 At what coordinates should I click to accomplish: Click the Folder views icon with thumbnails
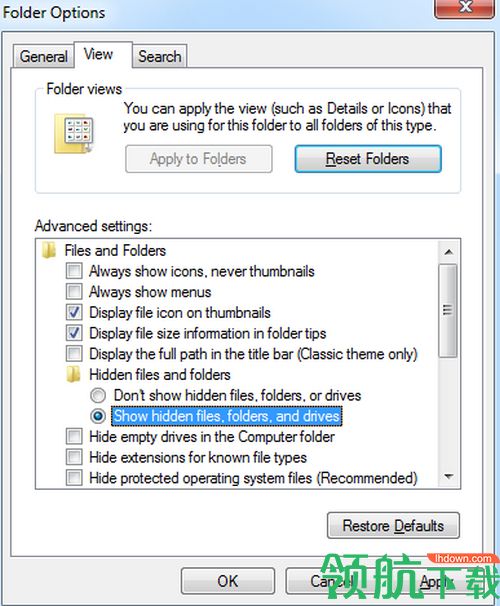[x=74, y=133]
